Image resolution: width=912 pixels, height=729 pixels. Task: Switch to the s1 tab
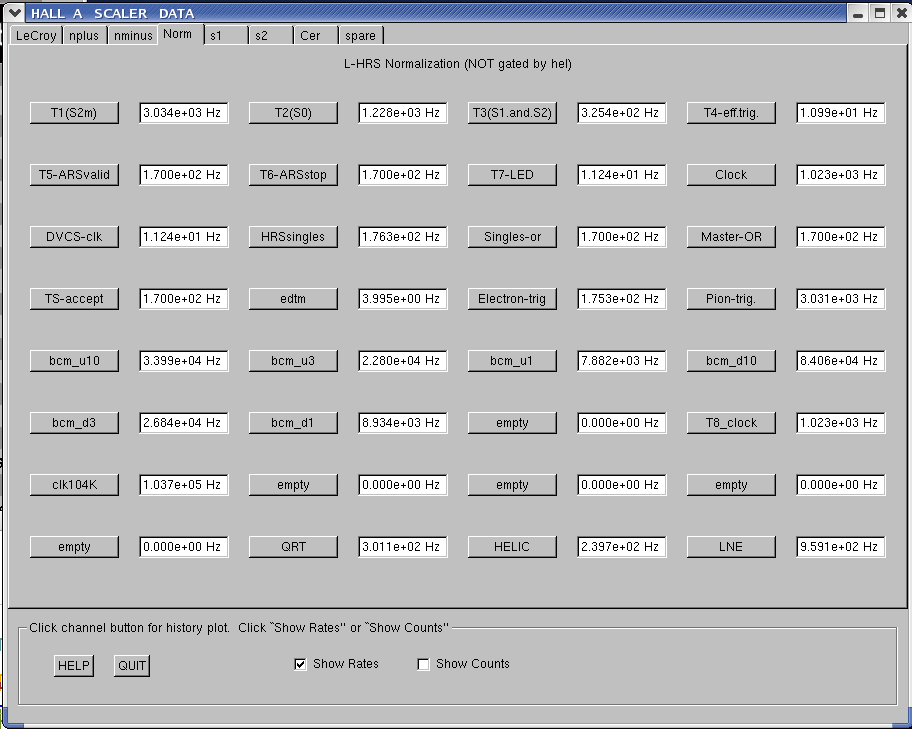tap(226, 35)
